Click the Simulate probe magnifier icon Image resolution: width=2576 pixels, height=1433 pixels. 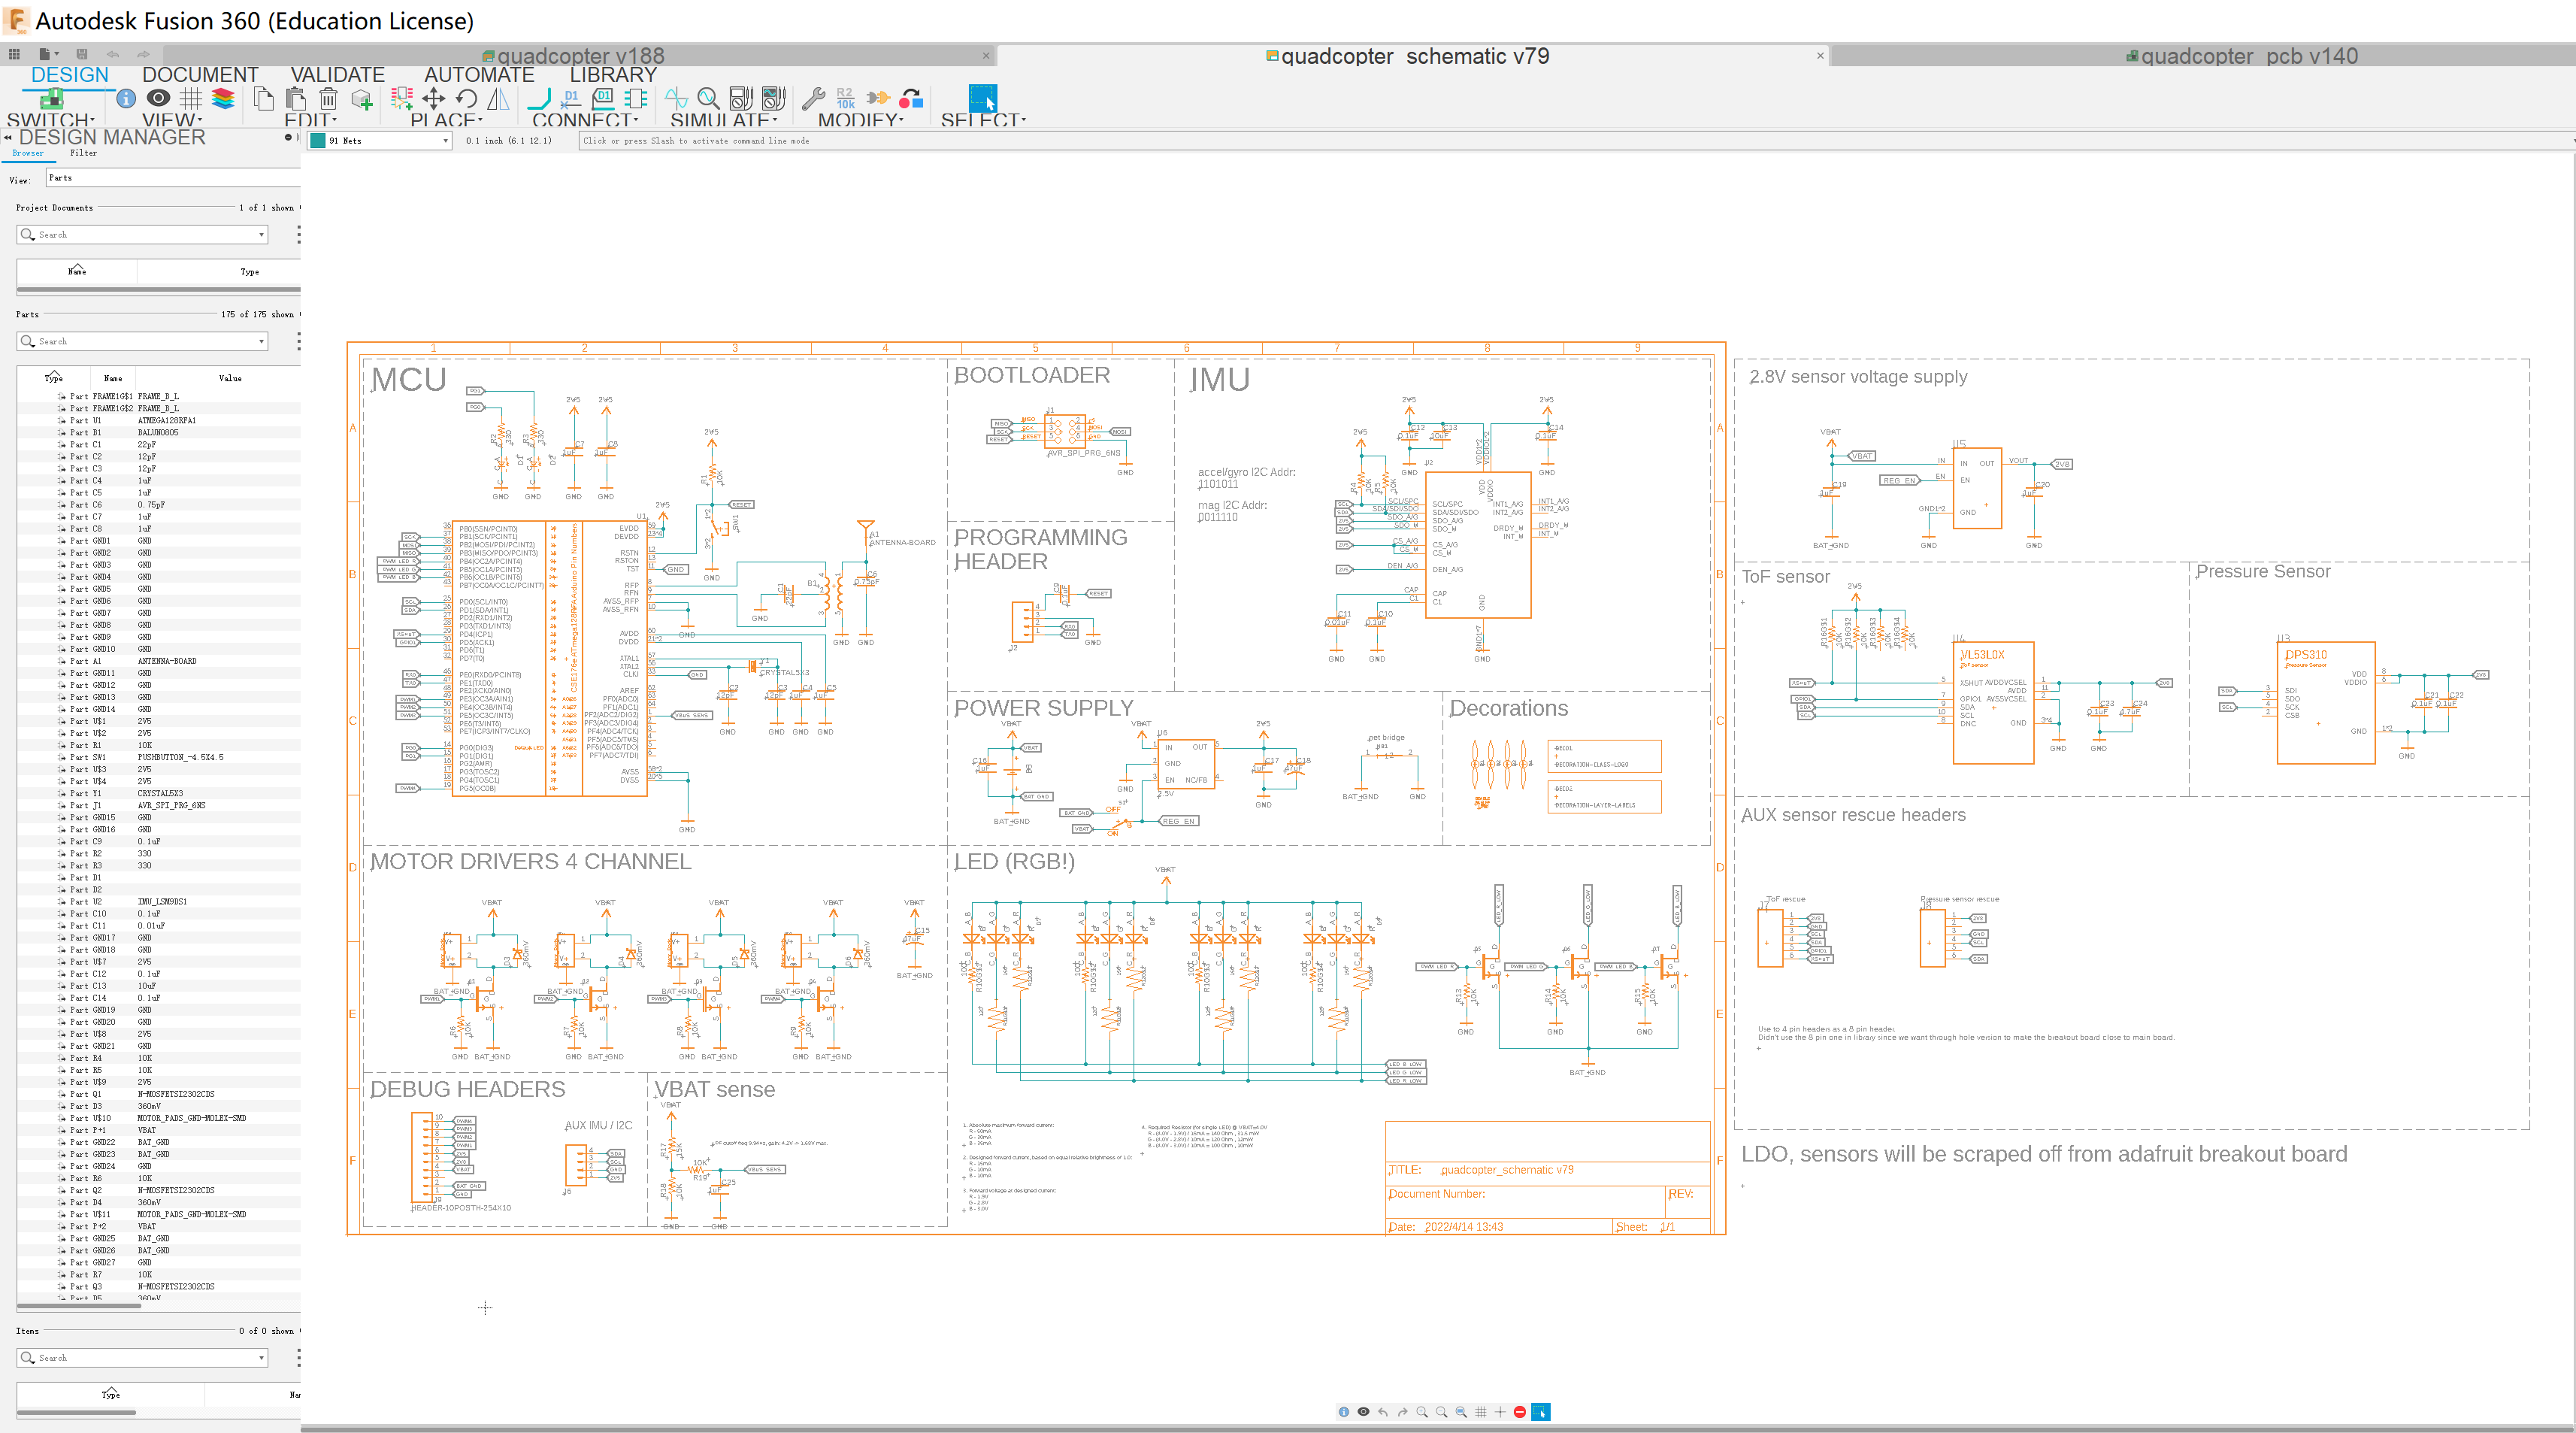click(709, 98)
